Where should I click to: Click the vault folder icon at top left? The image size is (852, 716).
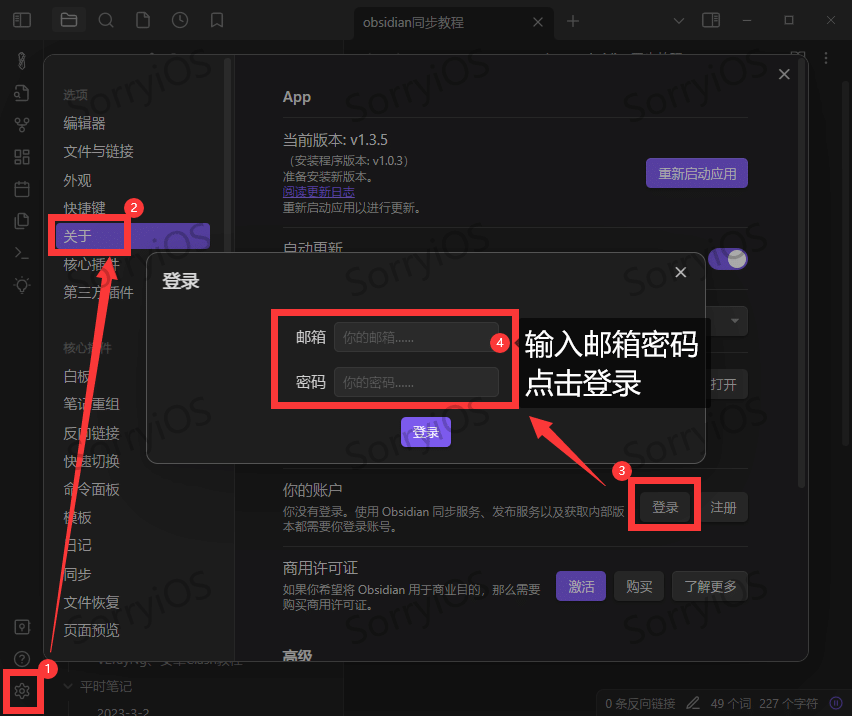coord(68,19)
